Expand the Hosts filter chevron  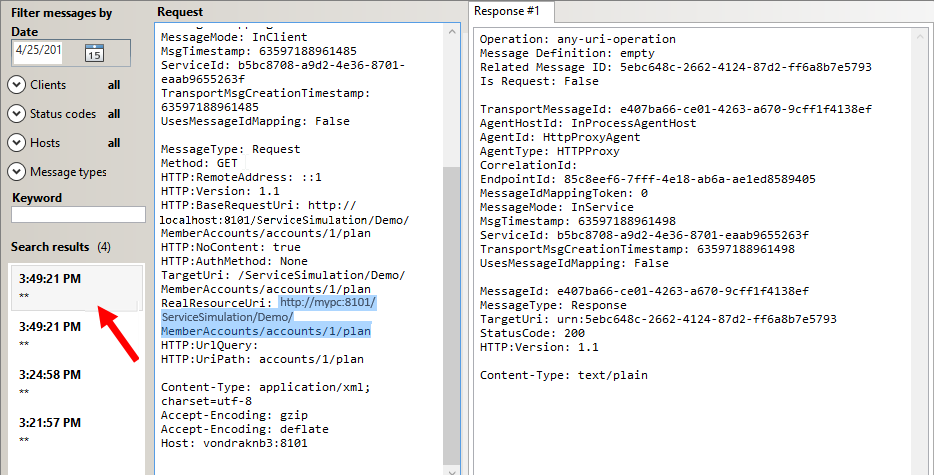tap(17, 143)
